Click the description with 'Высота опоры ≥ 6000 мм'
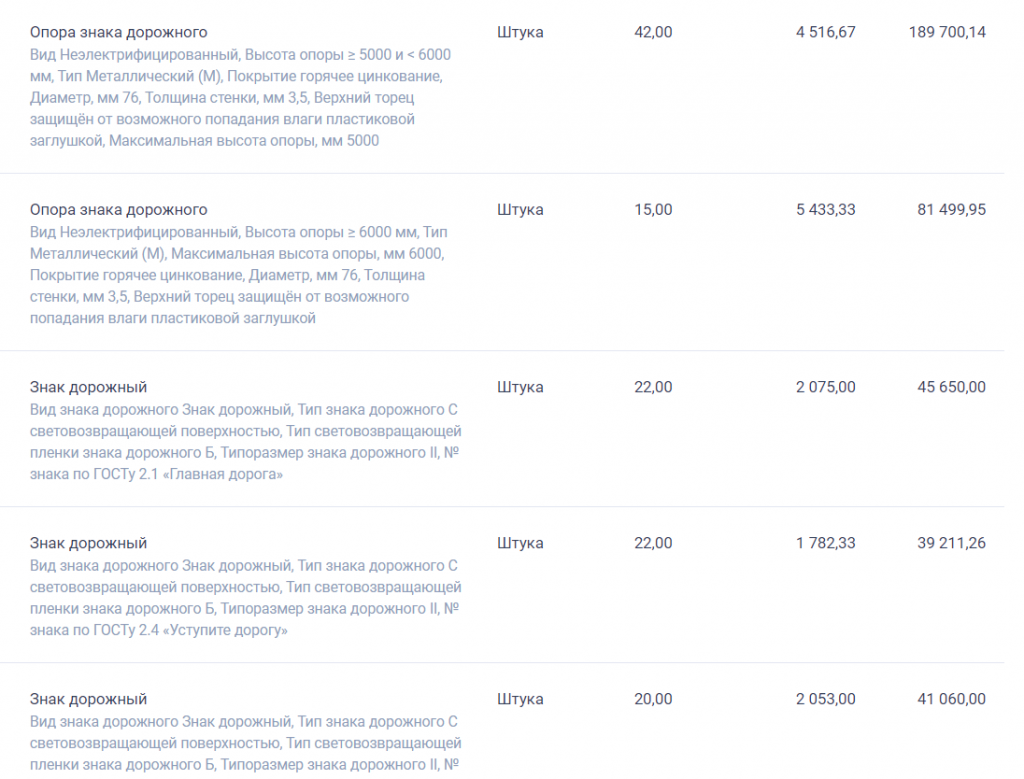The image size is (1024, 779). pyautogui.click(x=239, y=275)
